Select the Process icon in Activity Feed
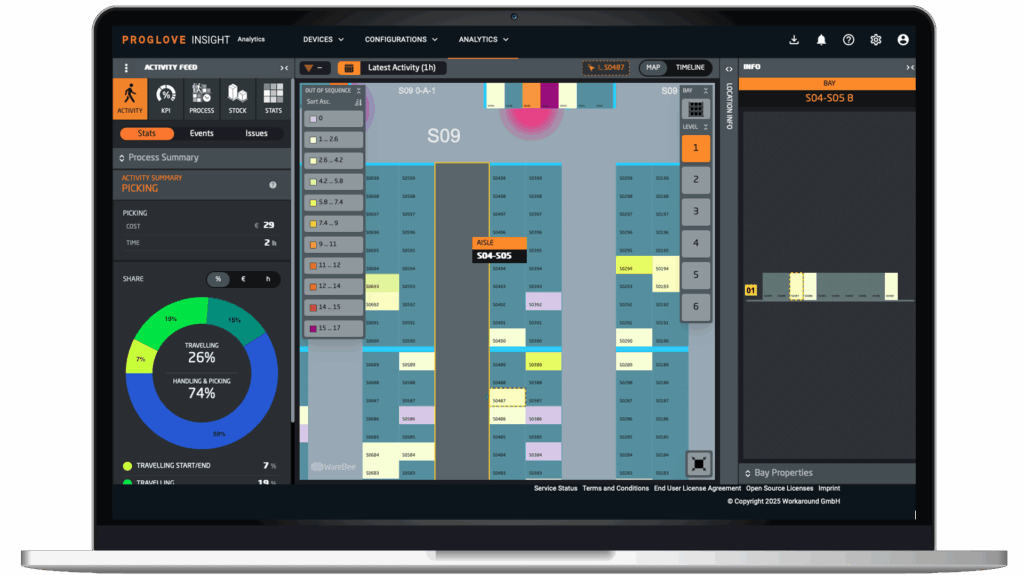This screenshot has height=575, width=1024. [x=202, y=98]
